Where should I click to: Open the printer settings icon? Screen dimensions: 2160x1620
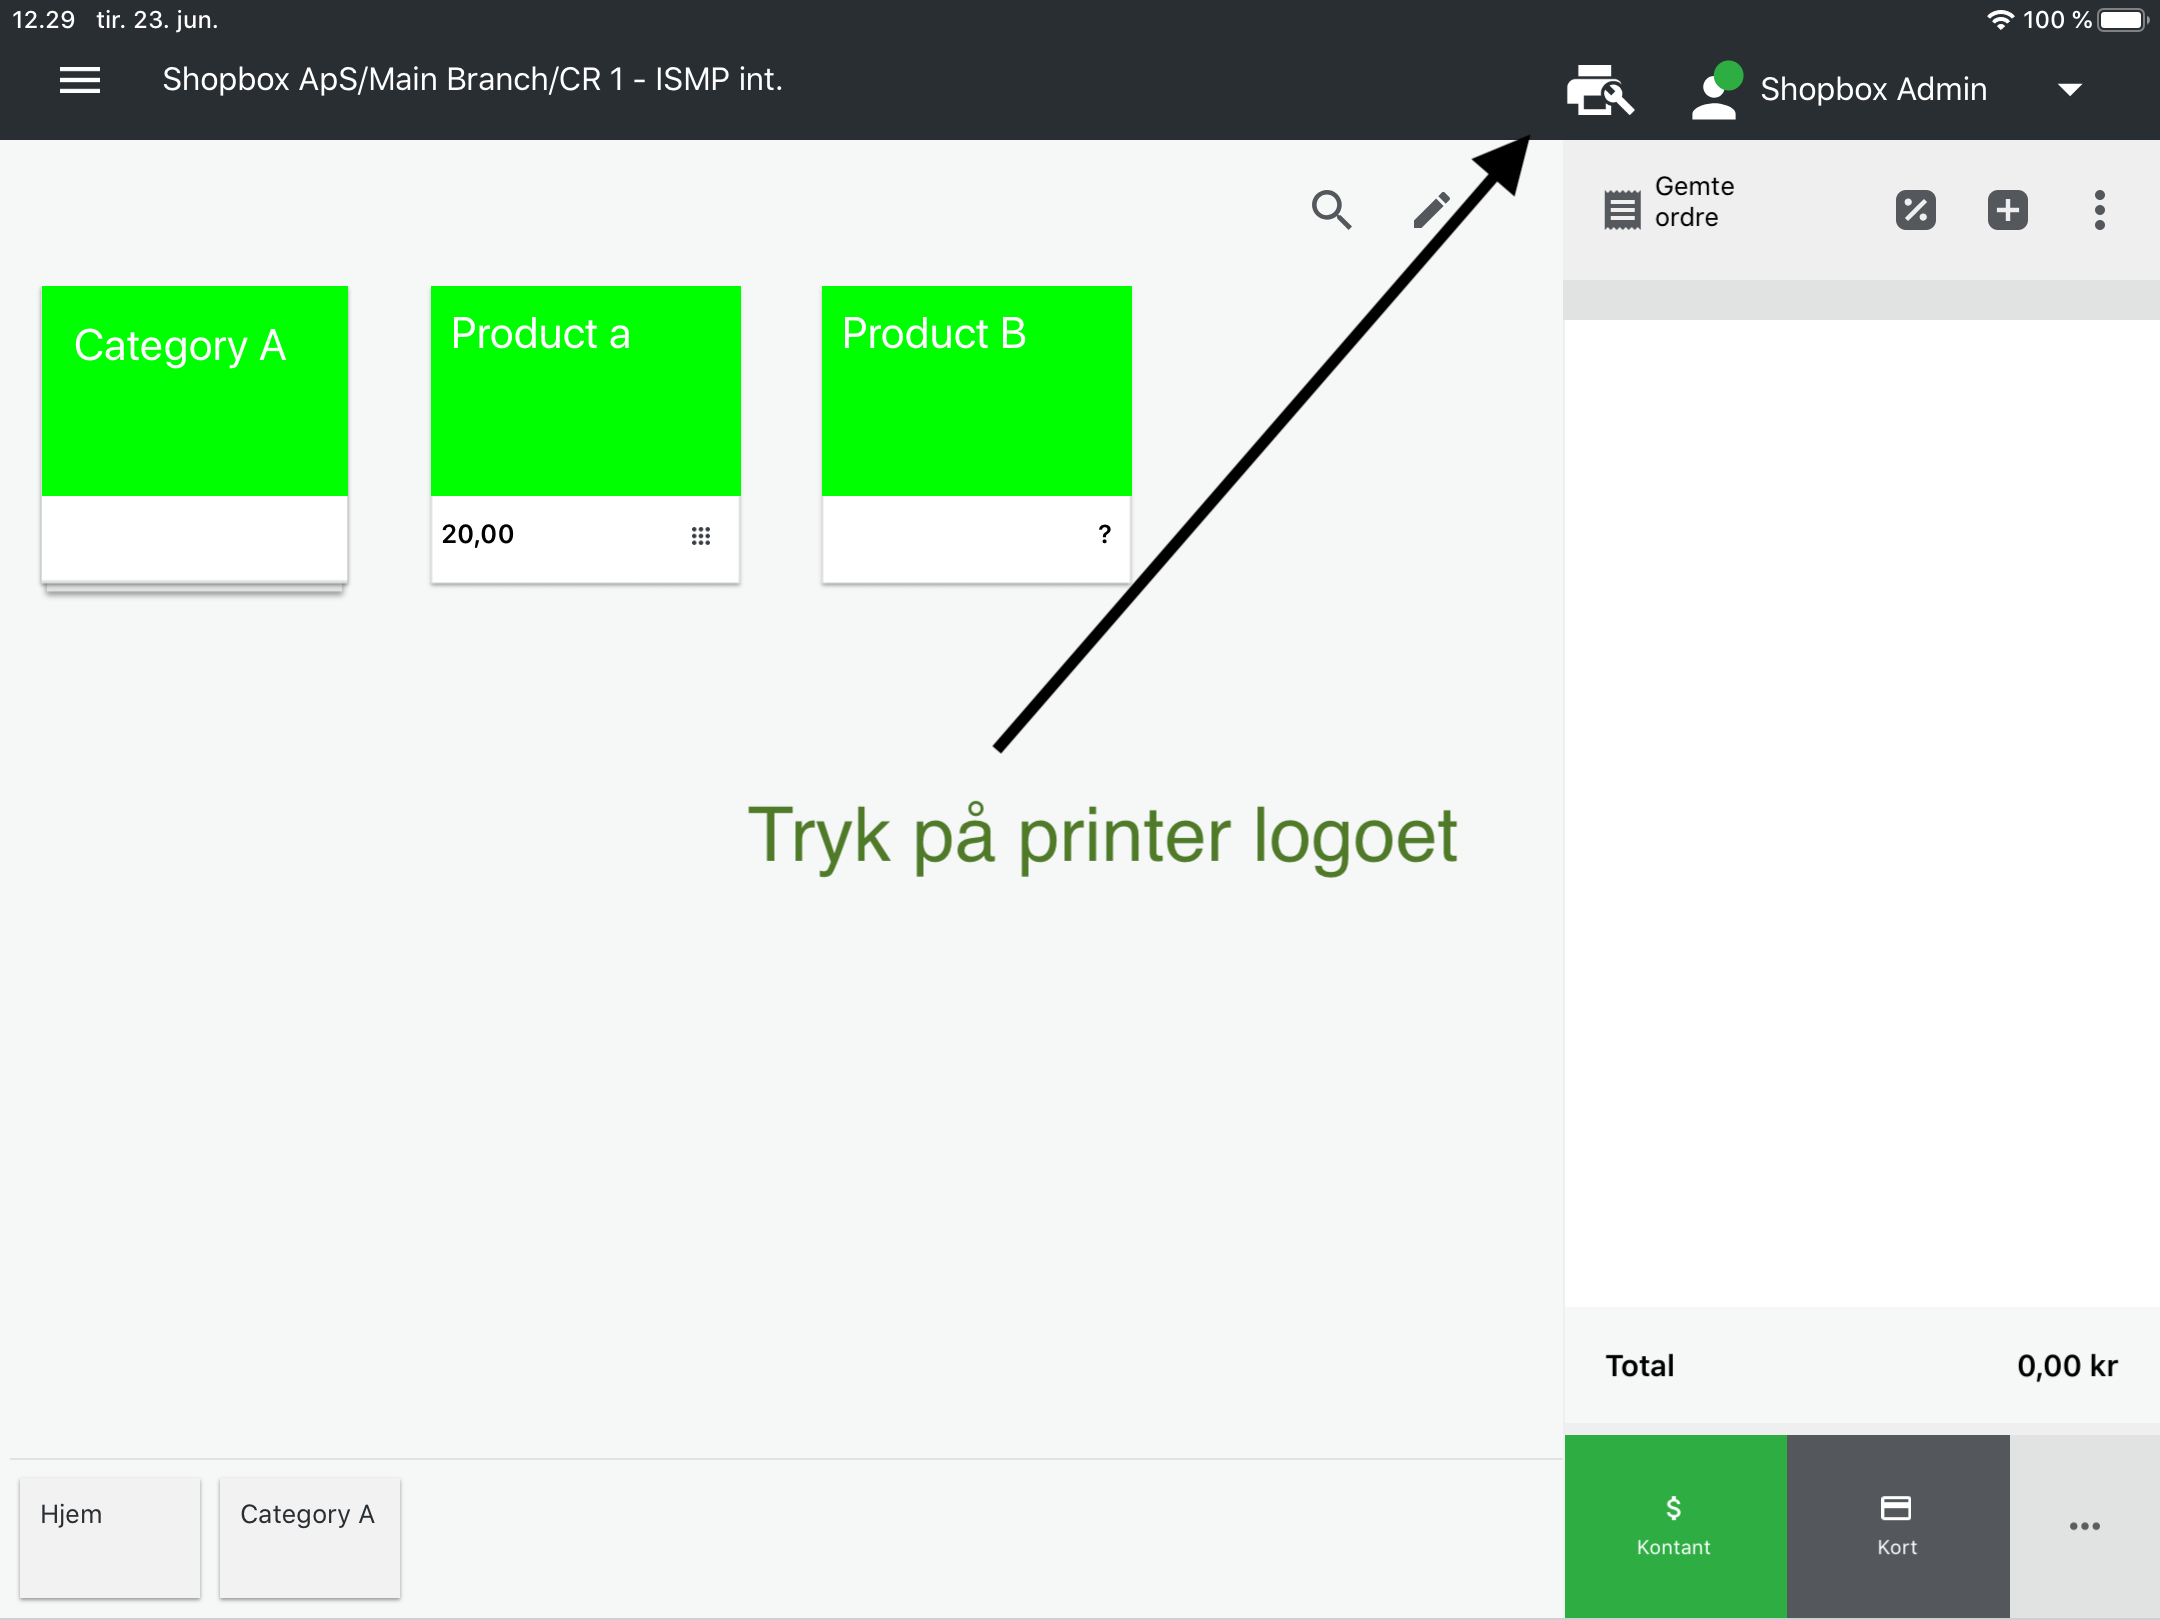pyautogui.click(x=1600, y=90)
